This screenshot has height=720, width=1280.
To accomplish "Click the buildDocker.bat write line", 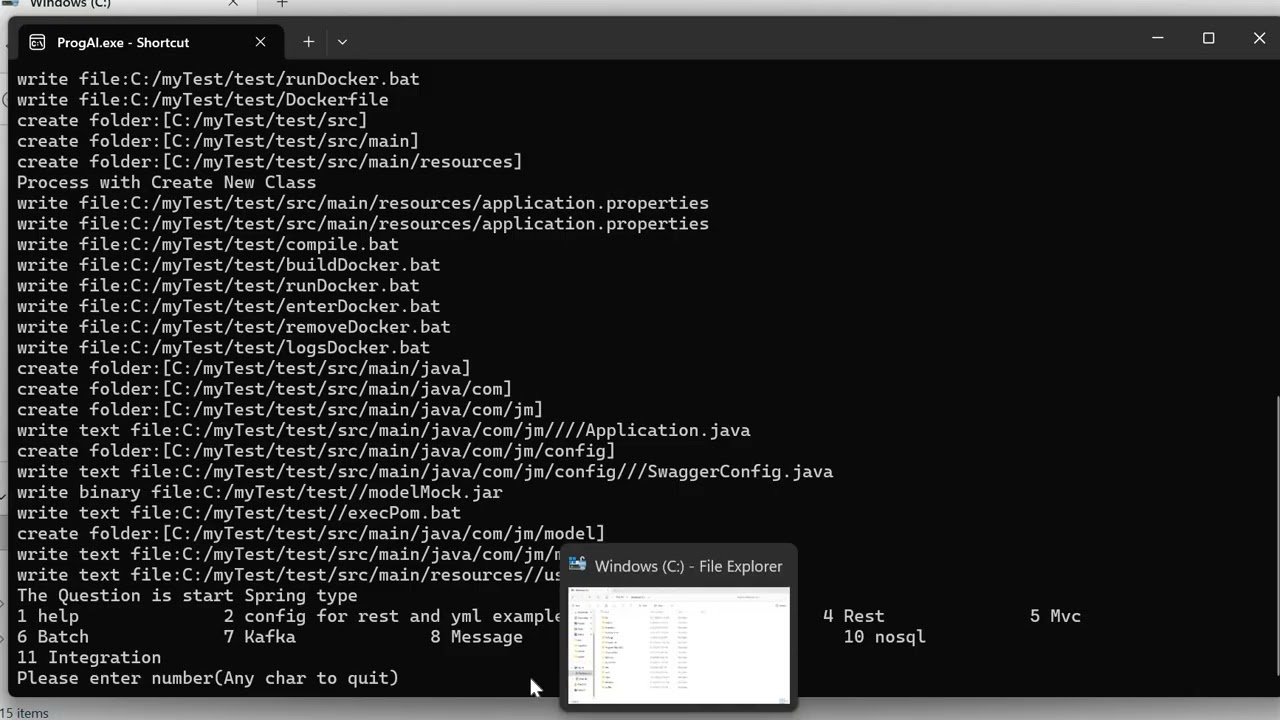I will [228, 265].
